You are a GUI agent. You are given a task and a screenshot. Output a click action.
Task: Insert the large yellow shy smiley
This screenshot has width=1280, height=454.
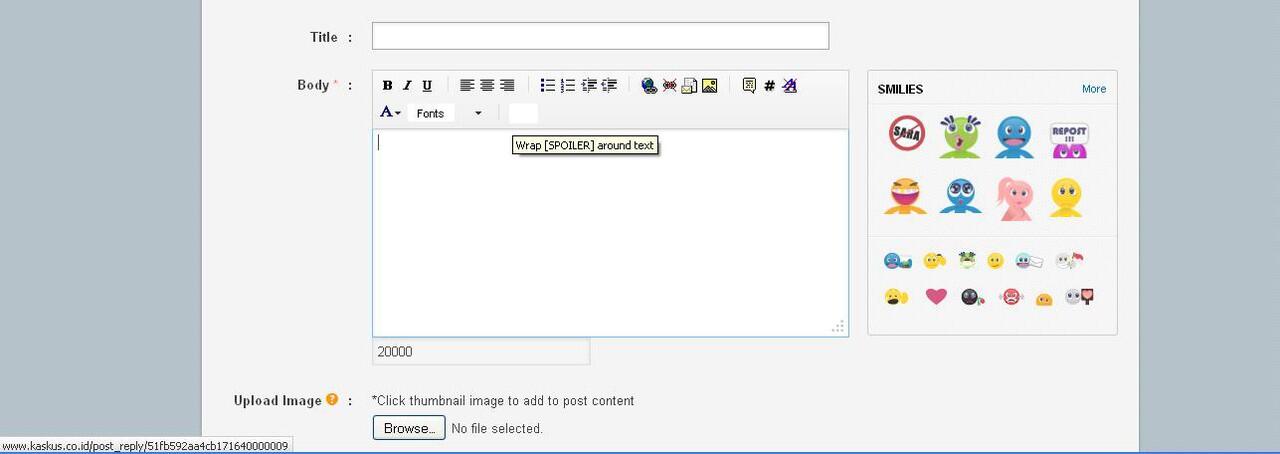(x=1066, y=197)
